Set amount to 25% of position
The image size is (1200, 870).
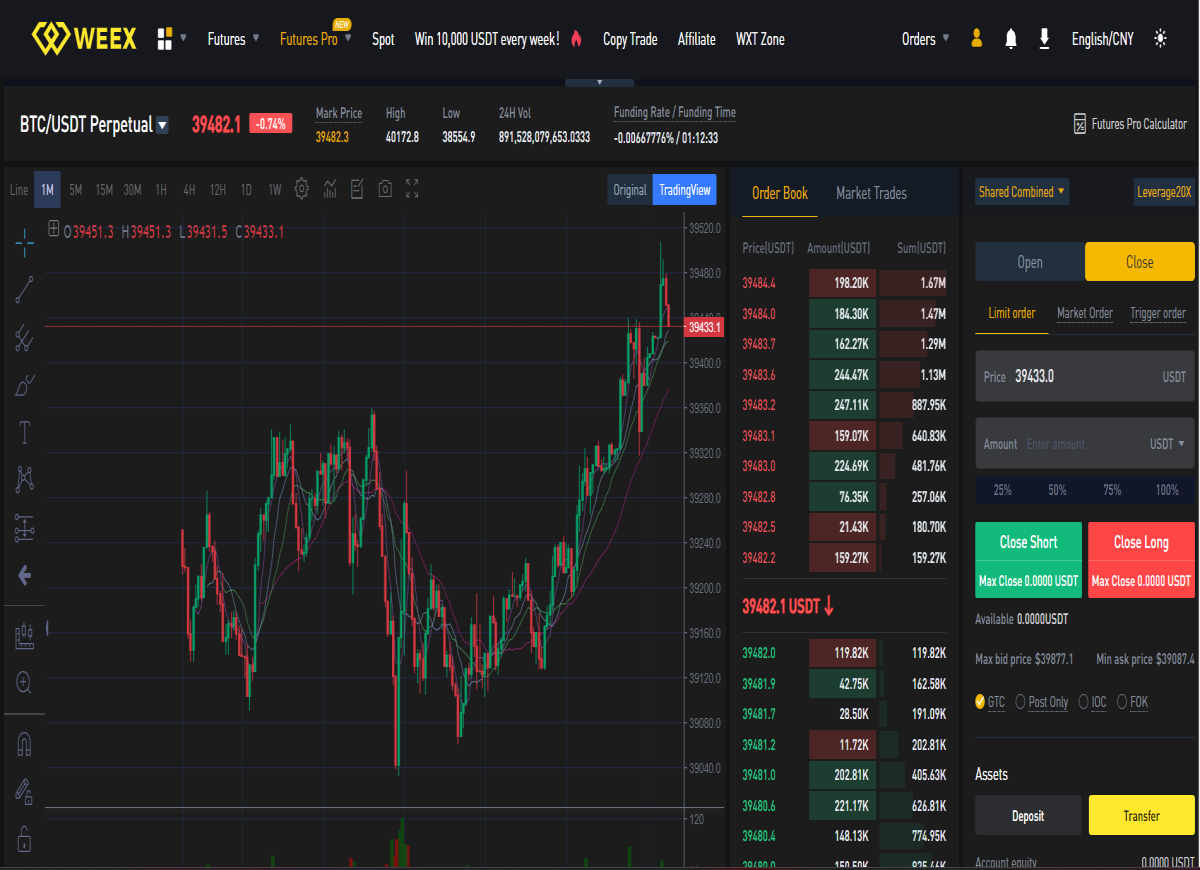point(1002,490)
